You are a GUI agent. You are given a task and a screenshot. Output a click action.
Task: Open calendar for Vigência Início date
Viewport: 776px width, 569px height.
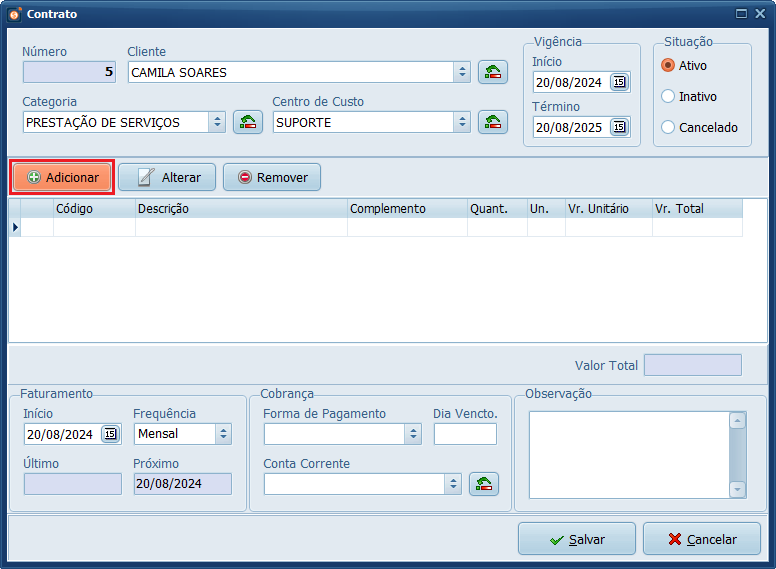(619, 82)
